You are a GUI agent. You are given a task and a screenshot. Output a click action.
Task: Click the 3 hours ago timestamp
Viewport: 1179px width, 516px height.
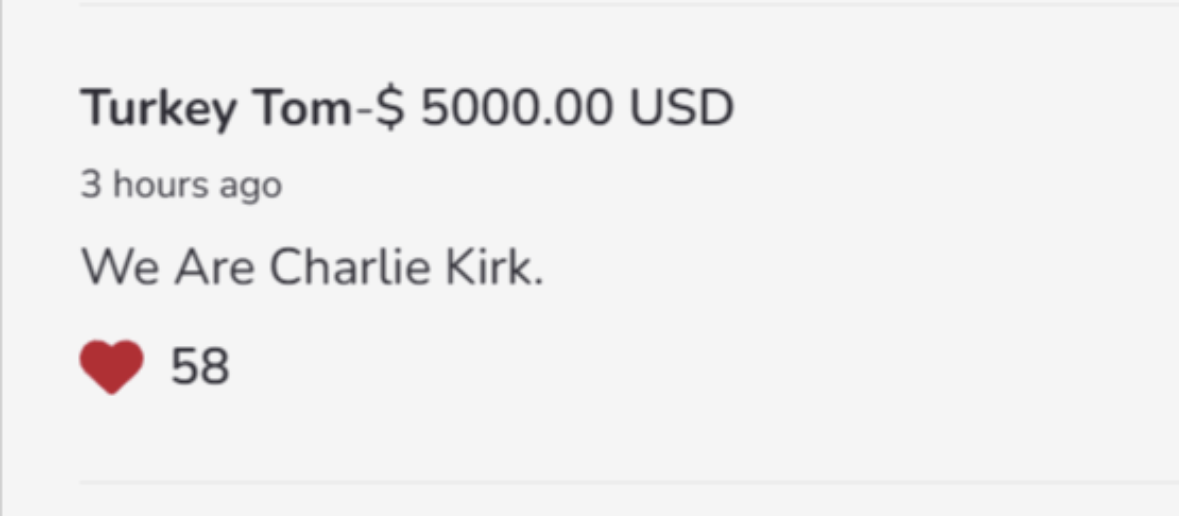click(x=181, y=186)
